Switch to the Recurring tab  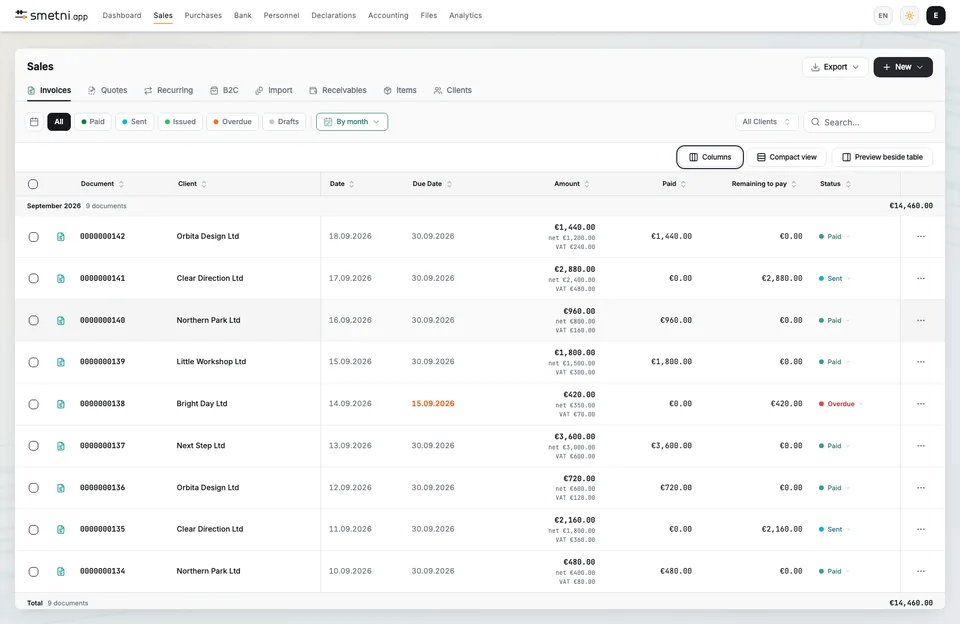168,90
